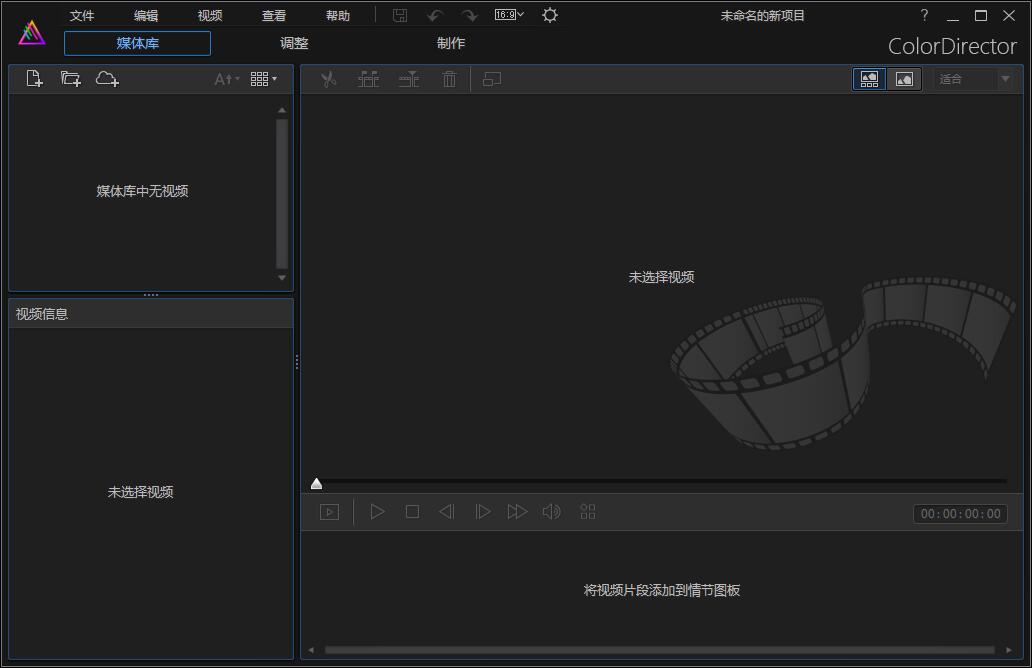
Task: Stop the video playback
Action: point(413,512)
